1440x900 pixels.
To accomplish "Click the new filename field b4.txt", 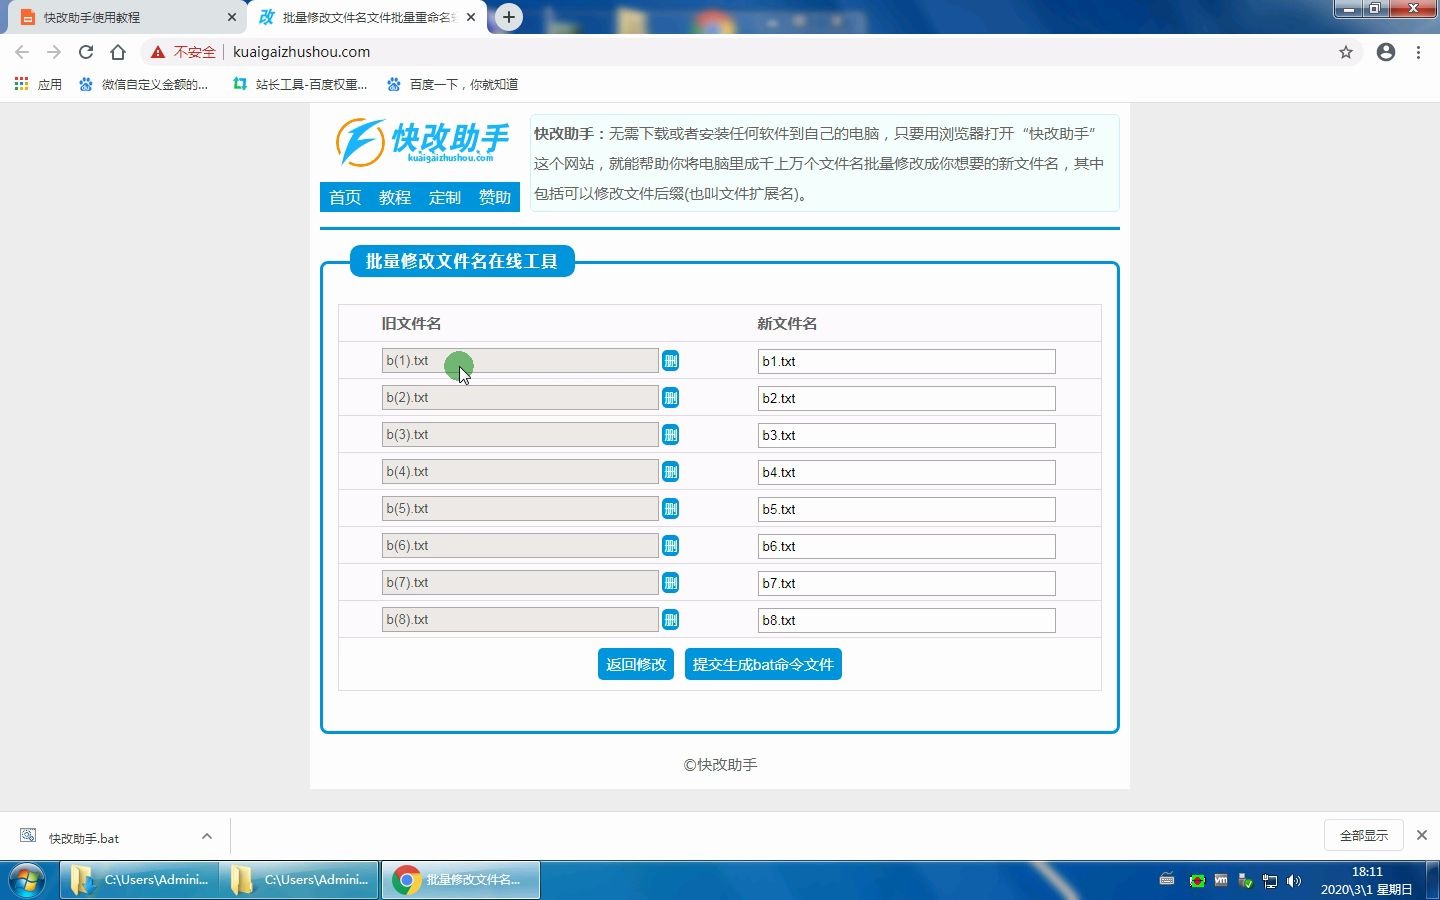I will pyautogui.click(x=906, y=472).
